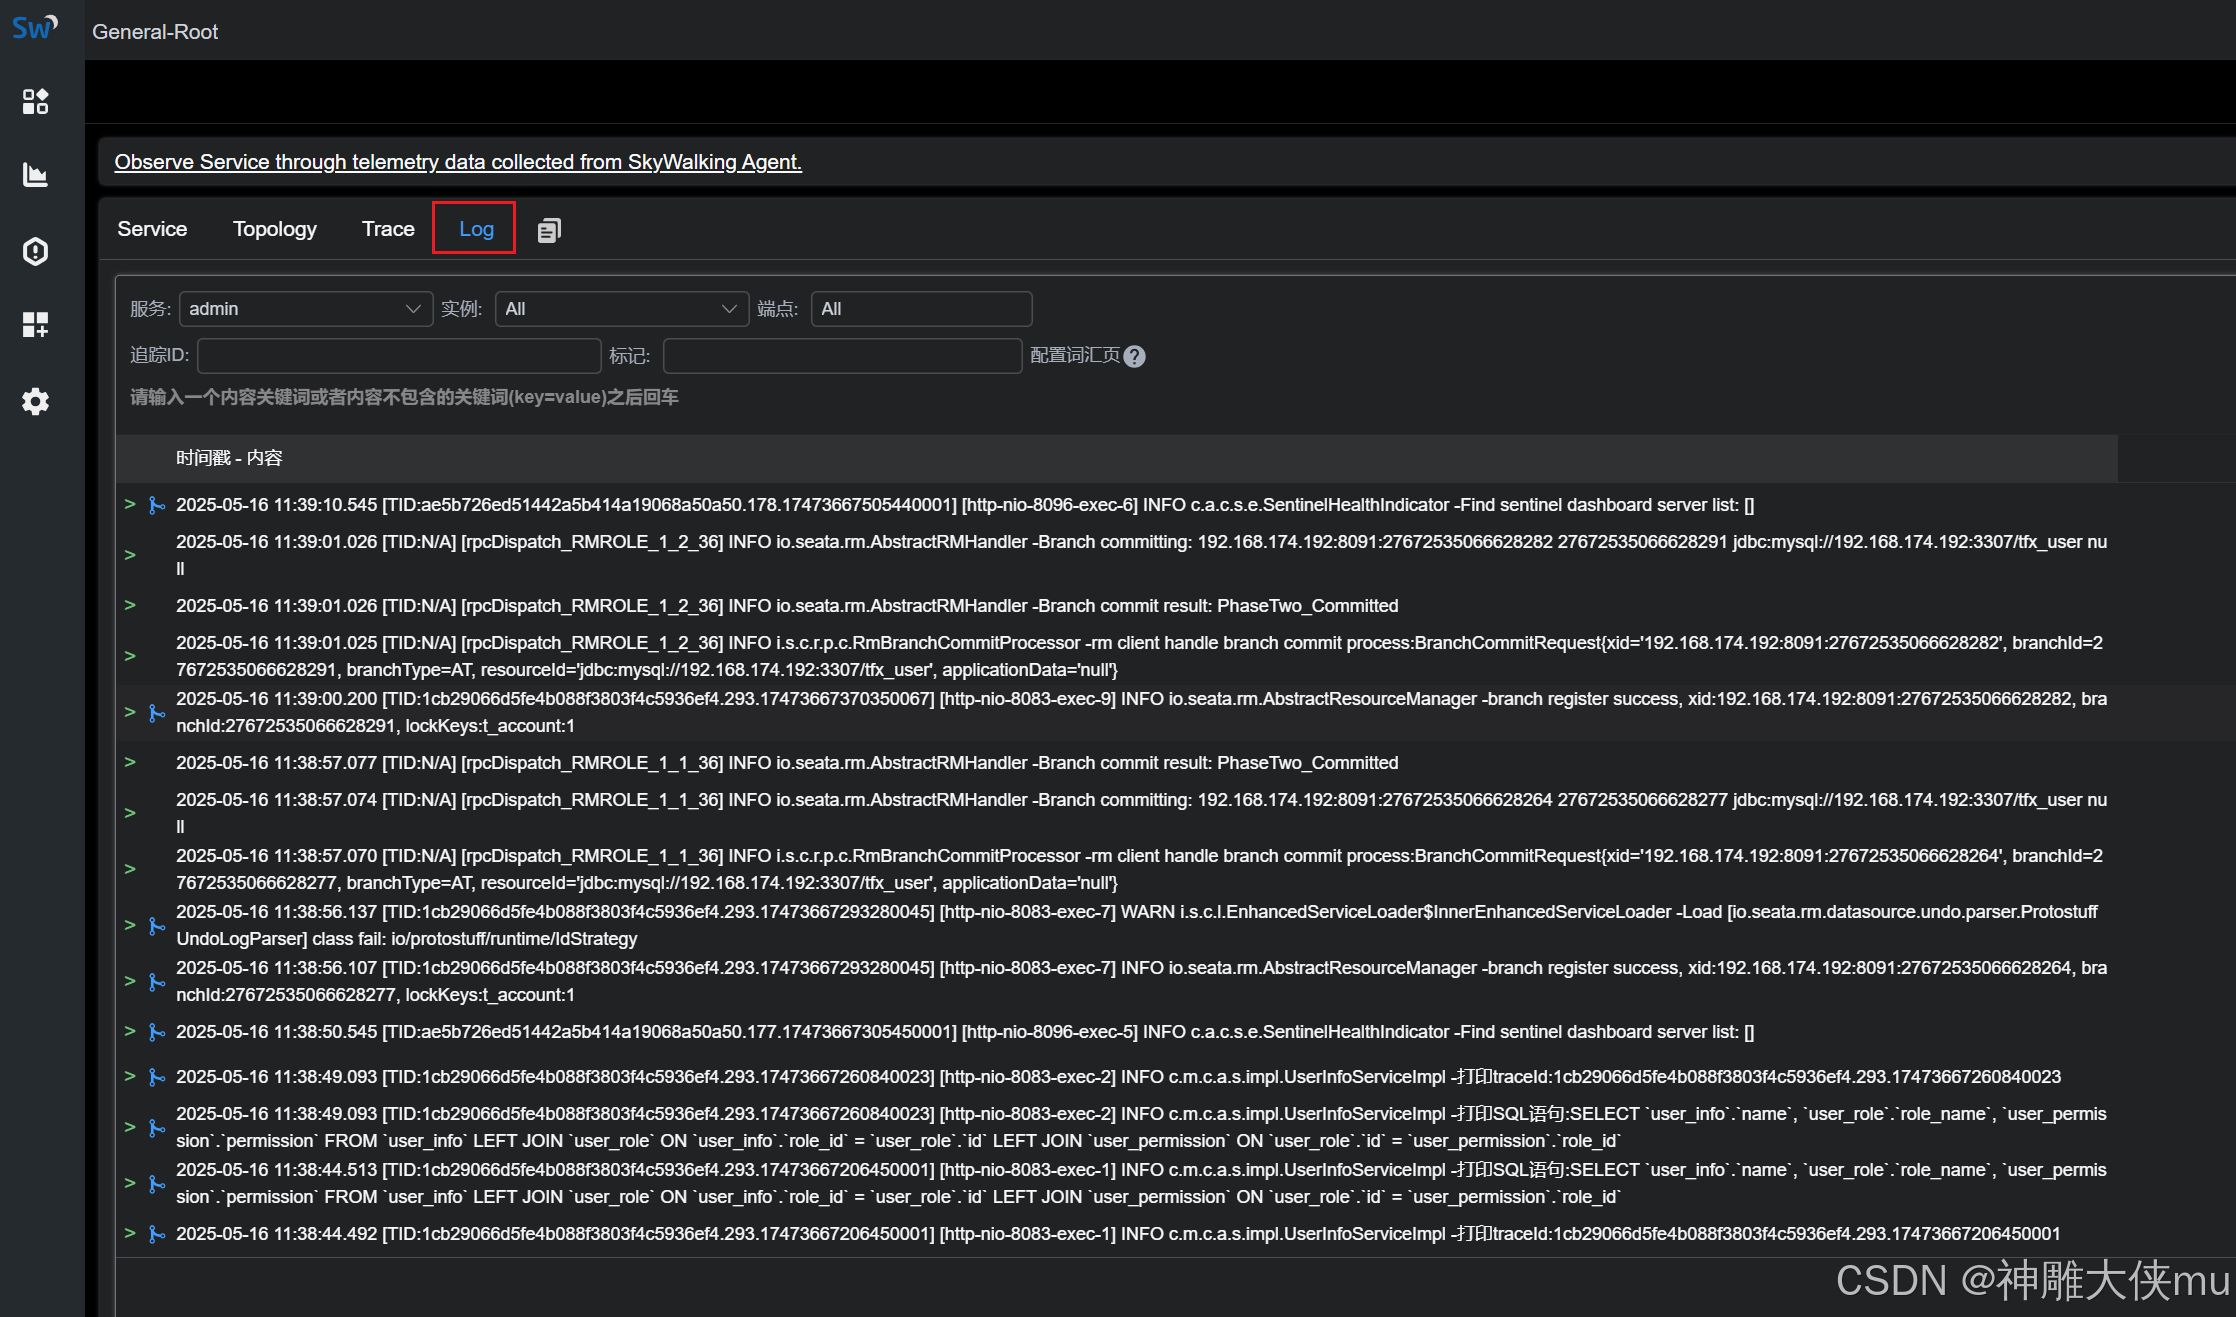Open the 服务 admin dropdown
The image size is (2236, 1317).
point(305,309)
